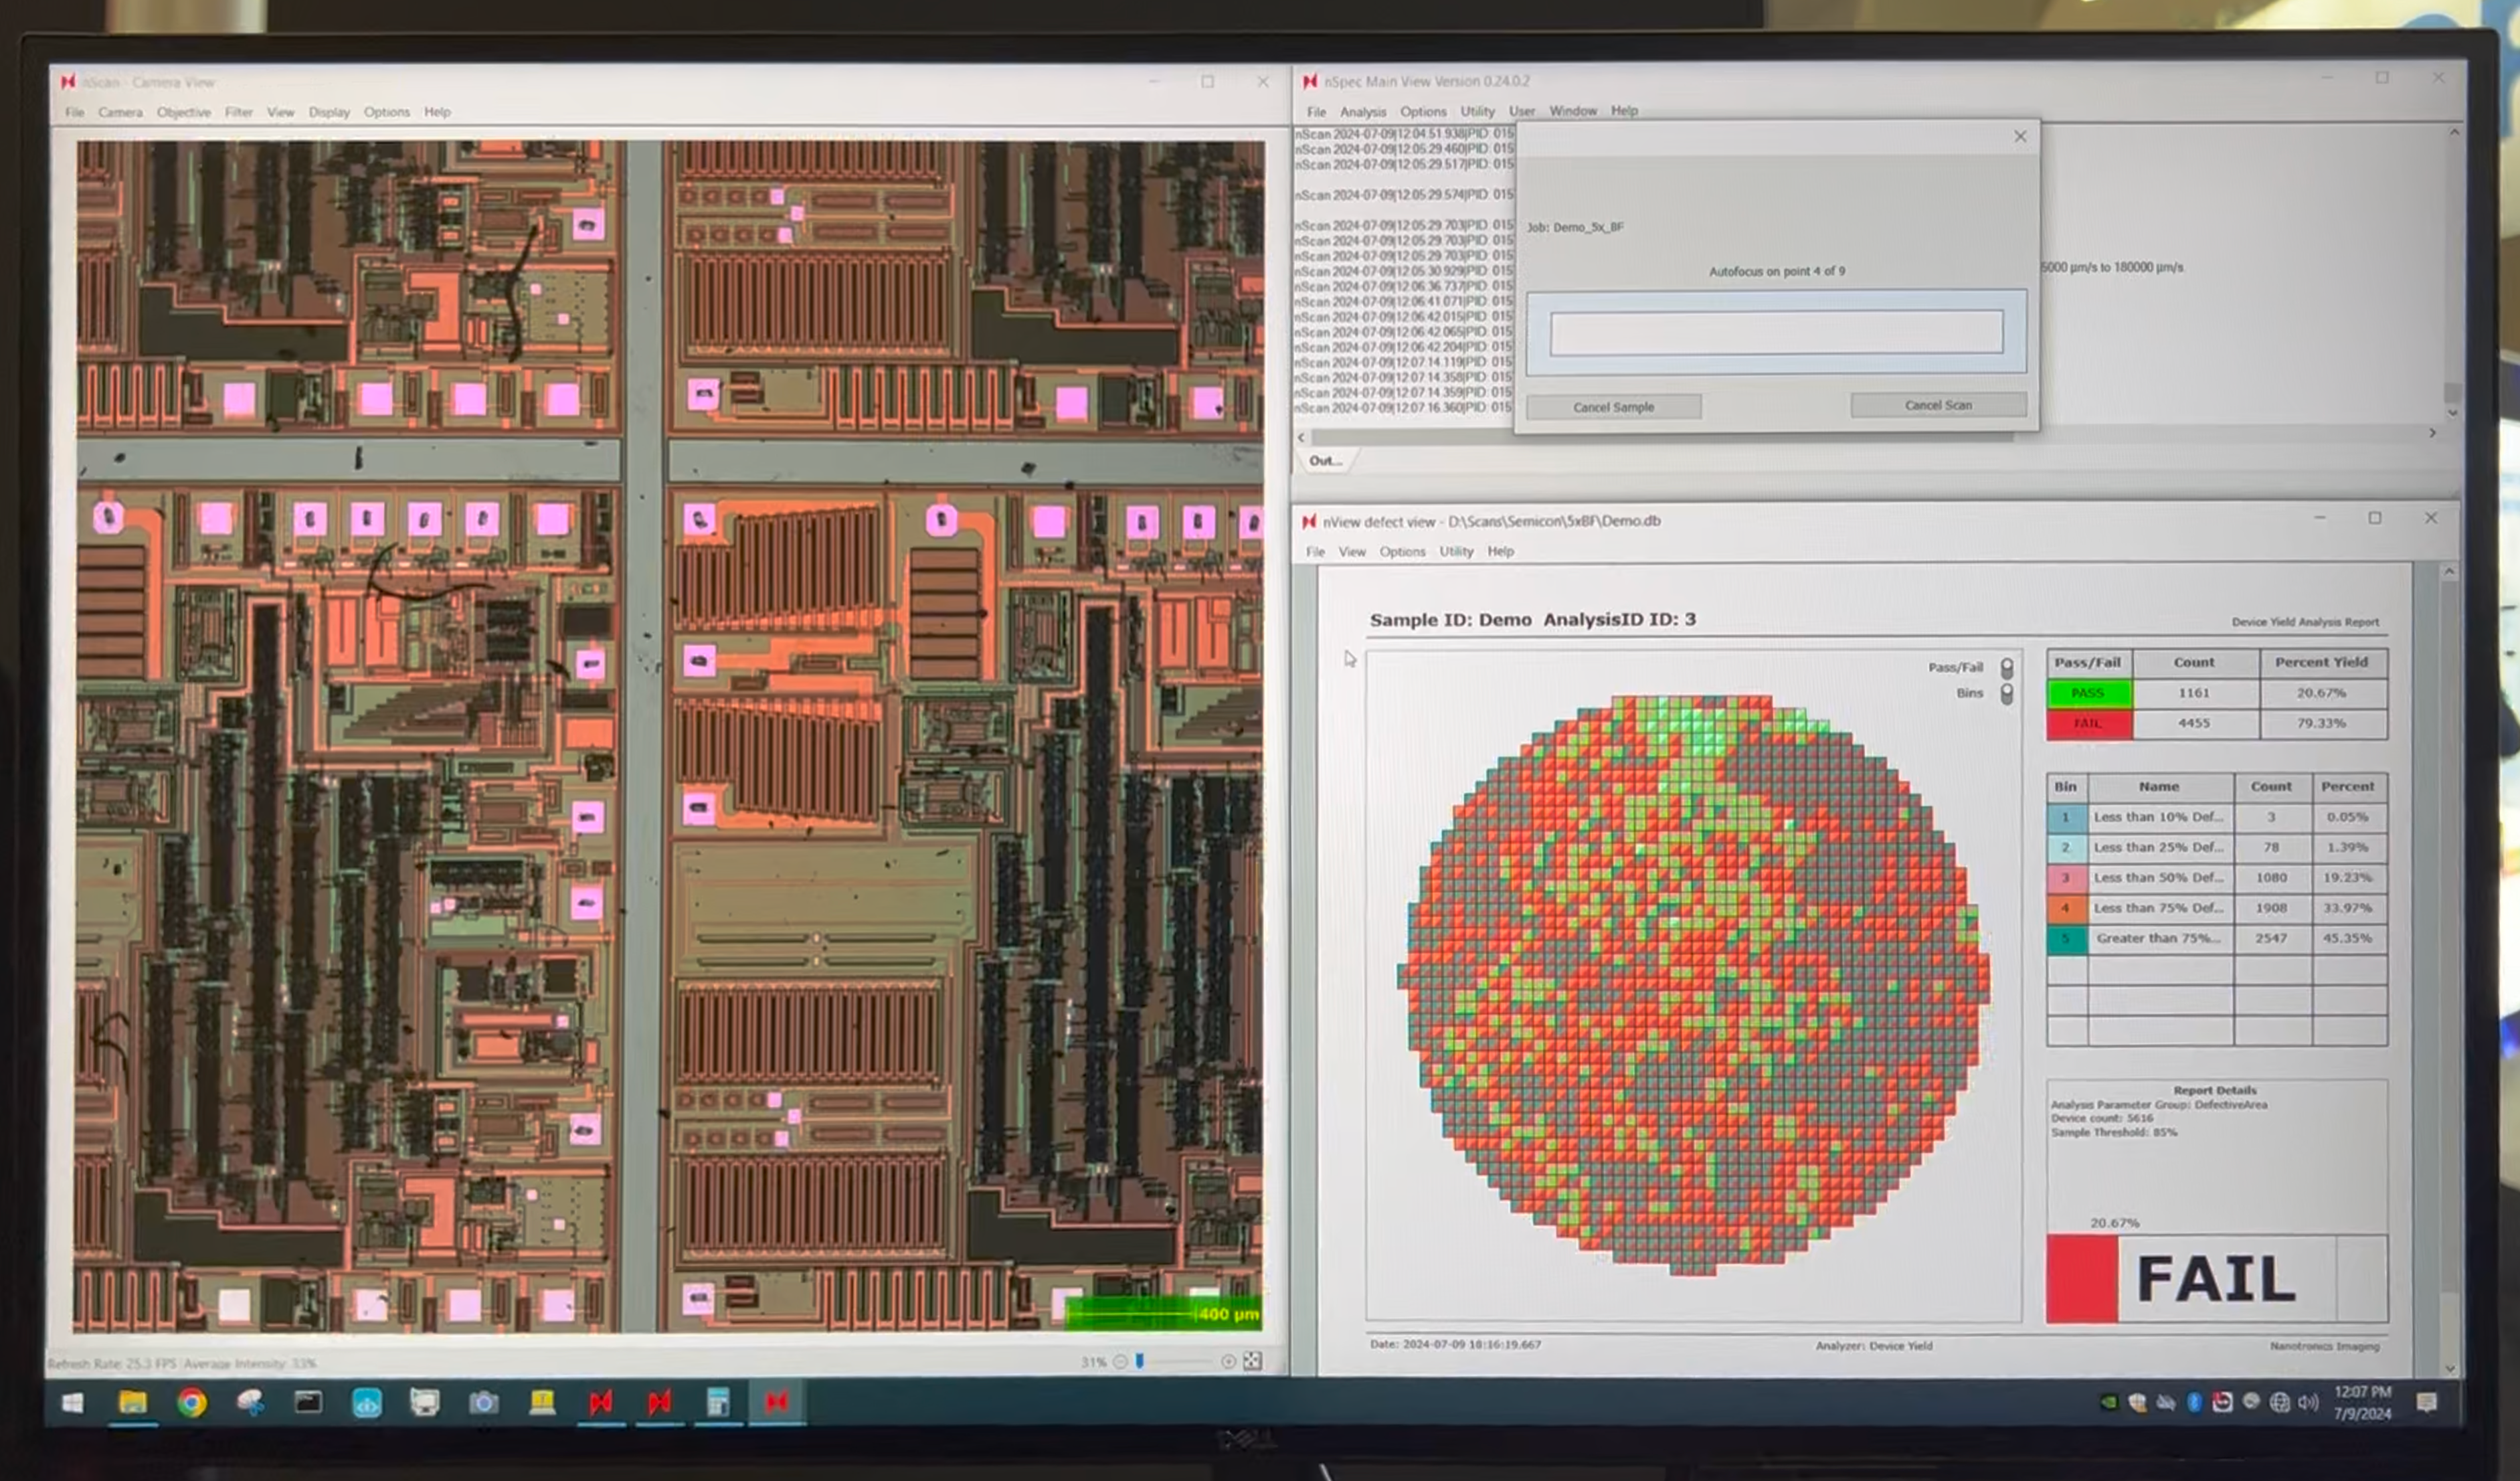Click the green PASS color cell
The width and height of the screenshot is (2520, 1481).
click(x=2088, y=693)
